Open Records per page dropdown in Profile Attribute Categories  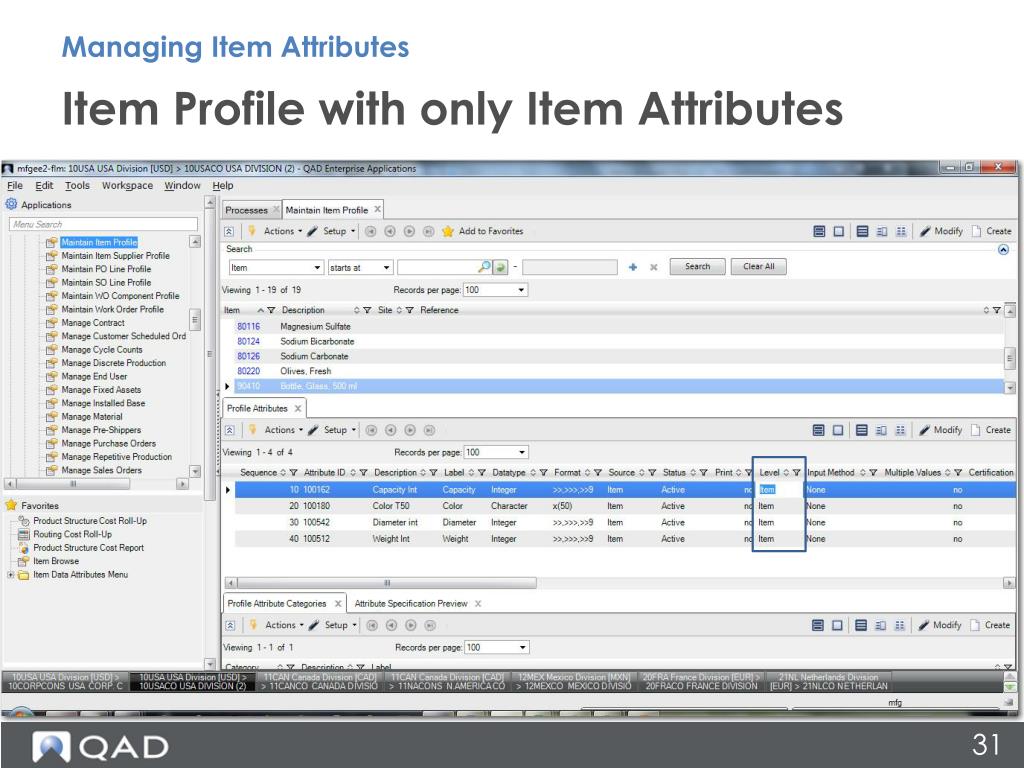522,647
